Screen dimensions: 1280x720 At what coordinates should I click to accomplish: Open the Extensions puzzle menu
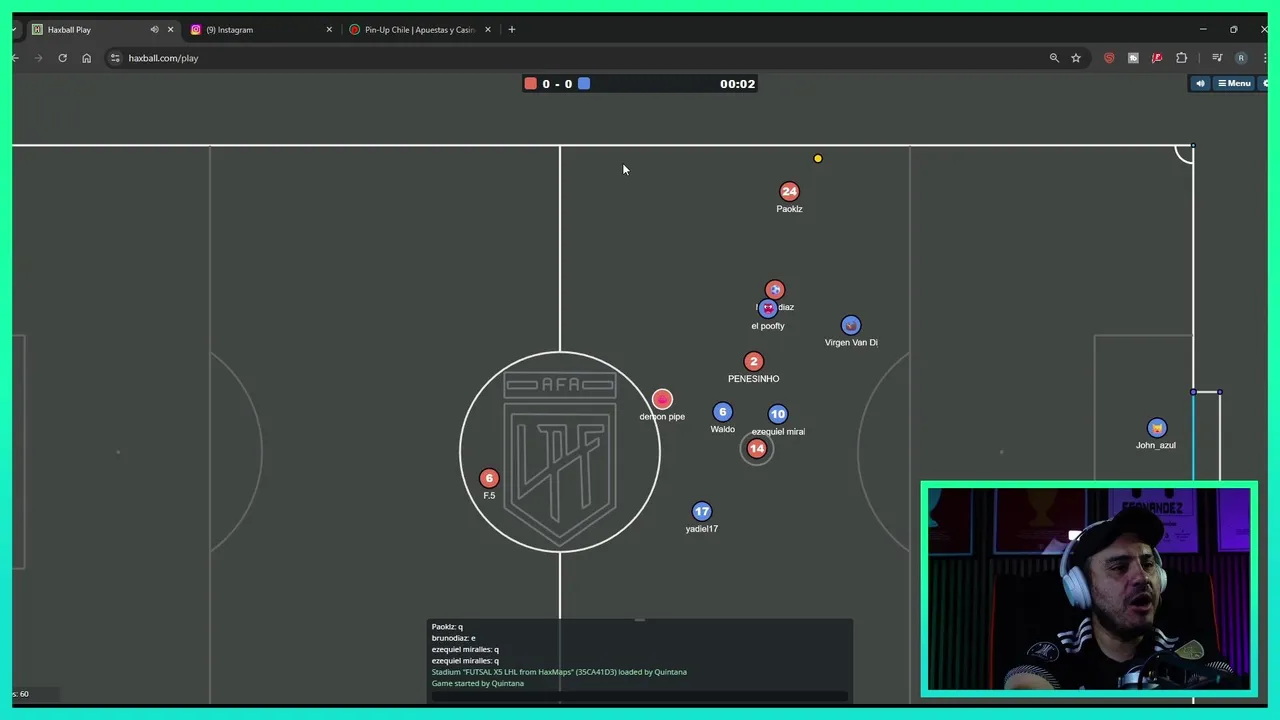pyautogui.click(x=1182, y=58)
